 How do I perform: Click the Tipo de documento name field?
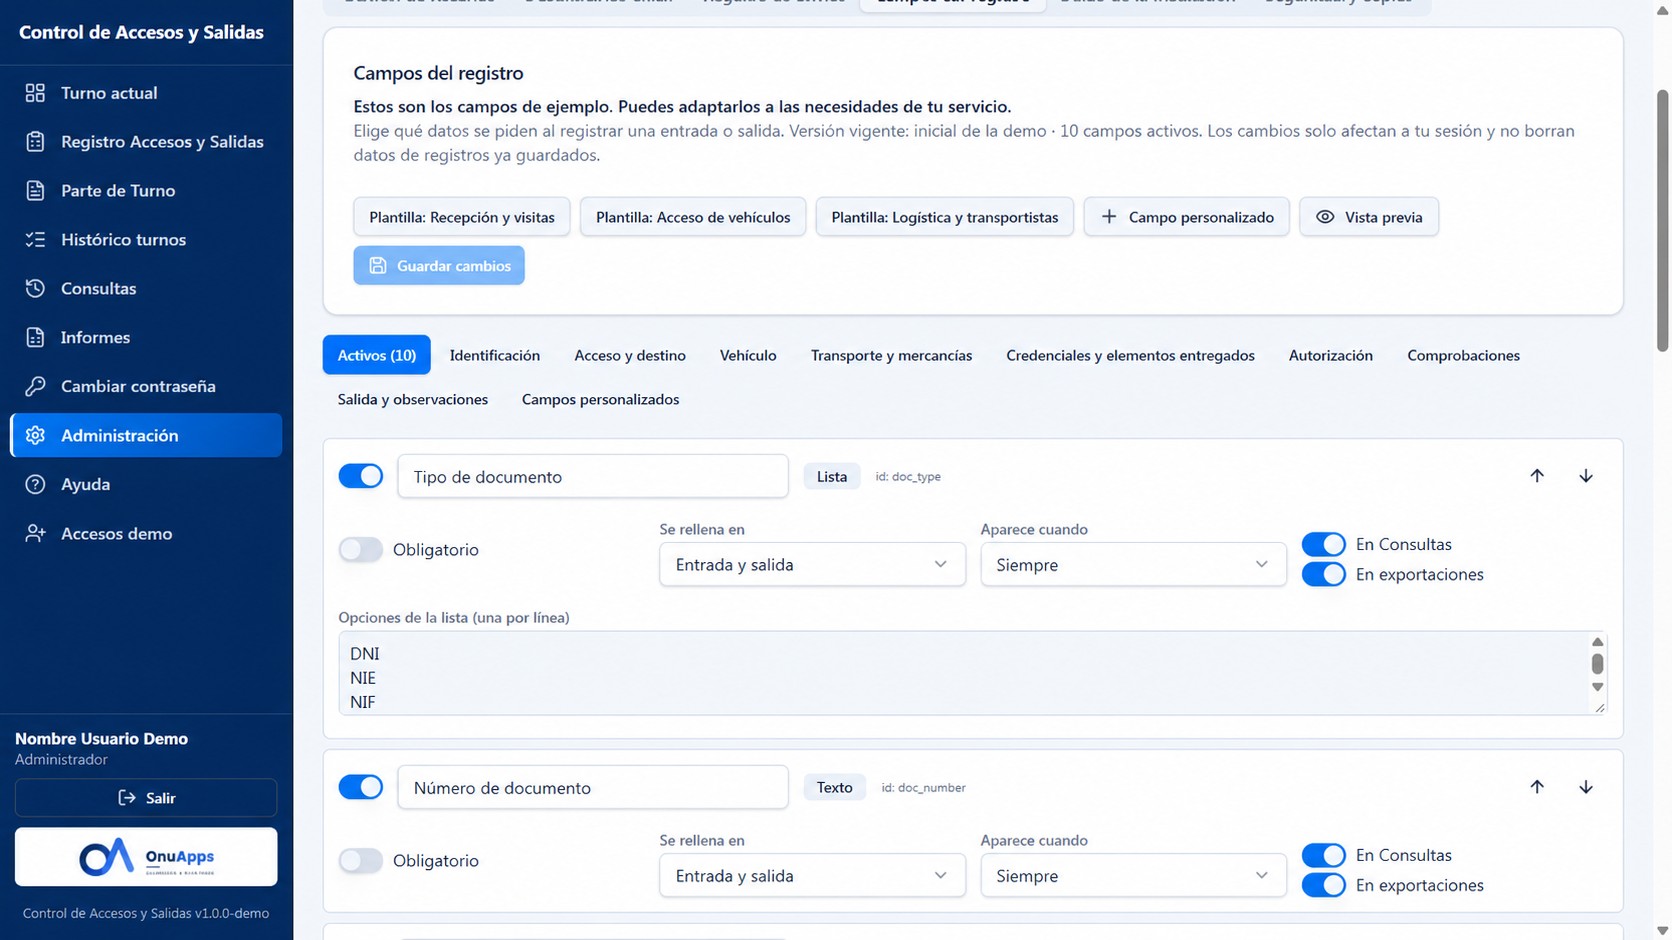(x=593, y=476)
